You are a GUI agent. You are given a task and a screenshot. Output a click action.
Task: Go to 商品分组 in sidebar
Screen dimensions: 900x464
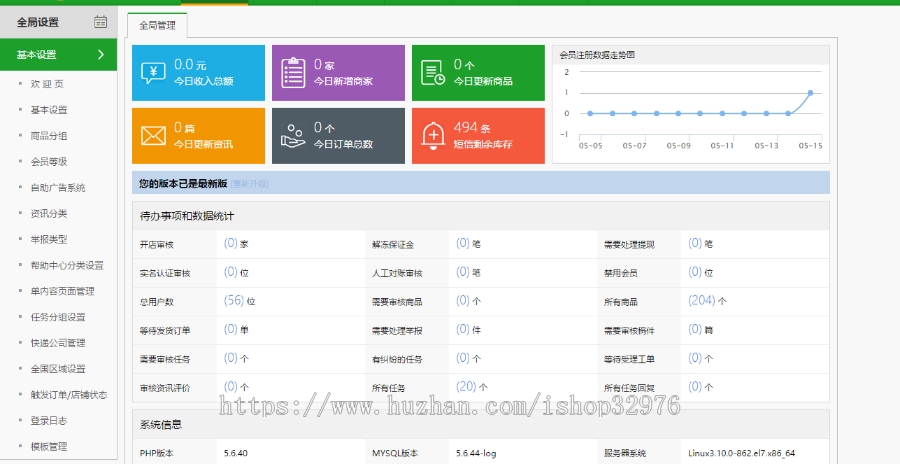49,136
